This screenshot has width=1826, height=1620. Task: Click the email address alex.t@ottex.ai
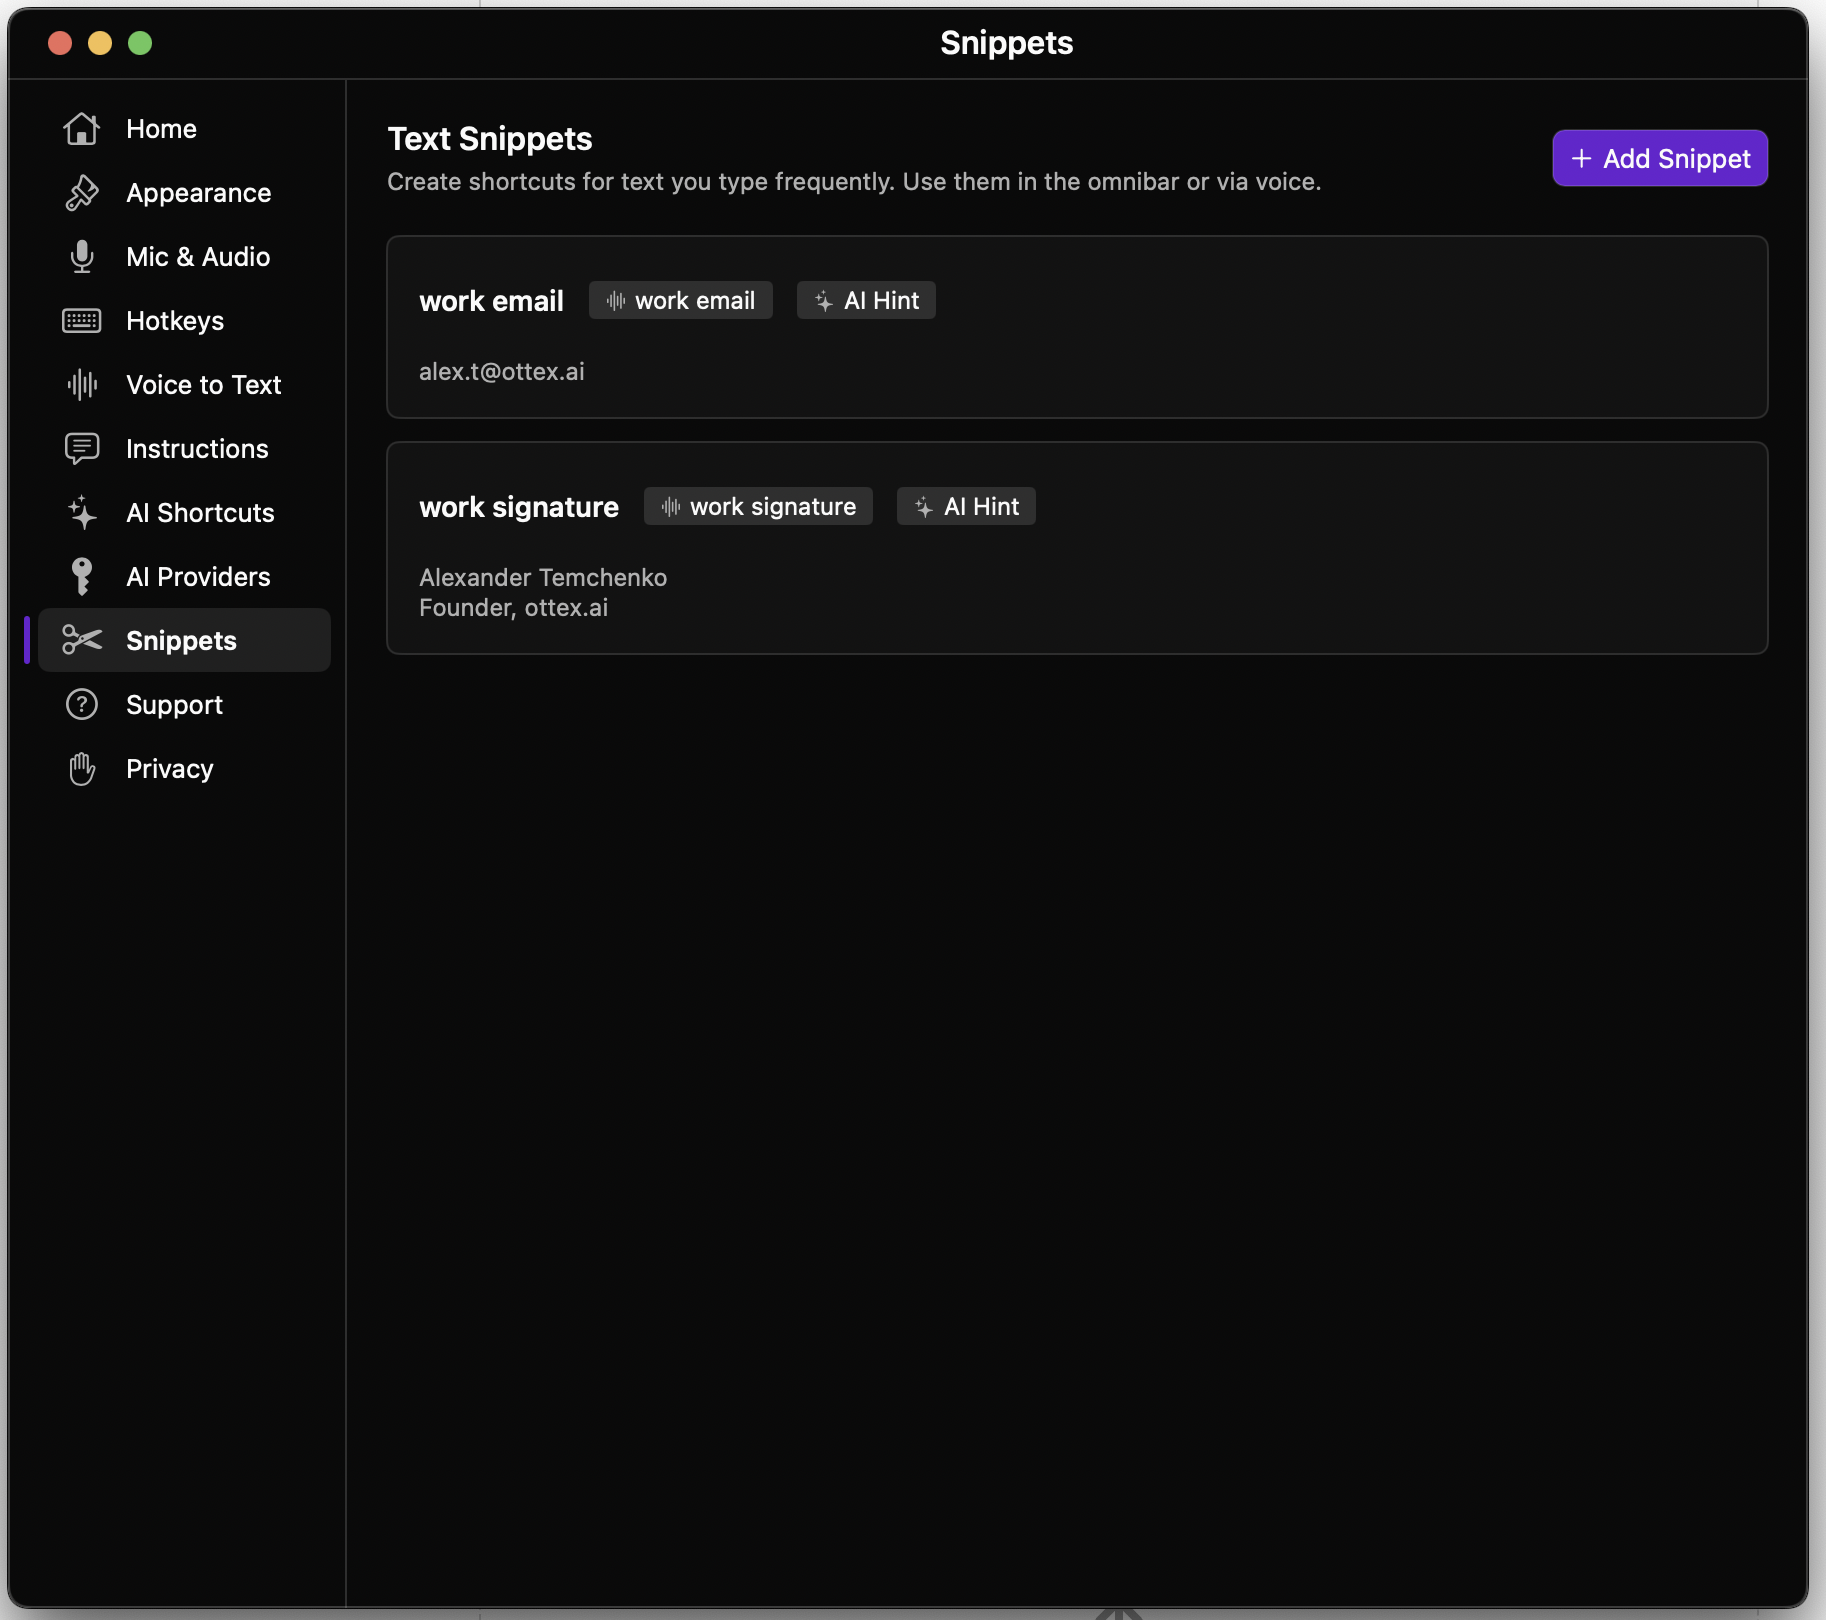pos(502,371)
